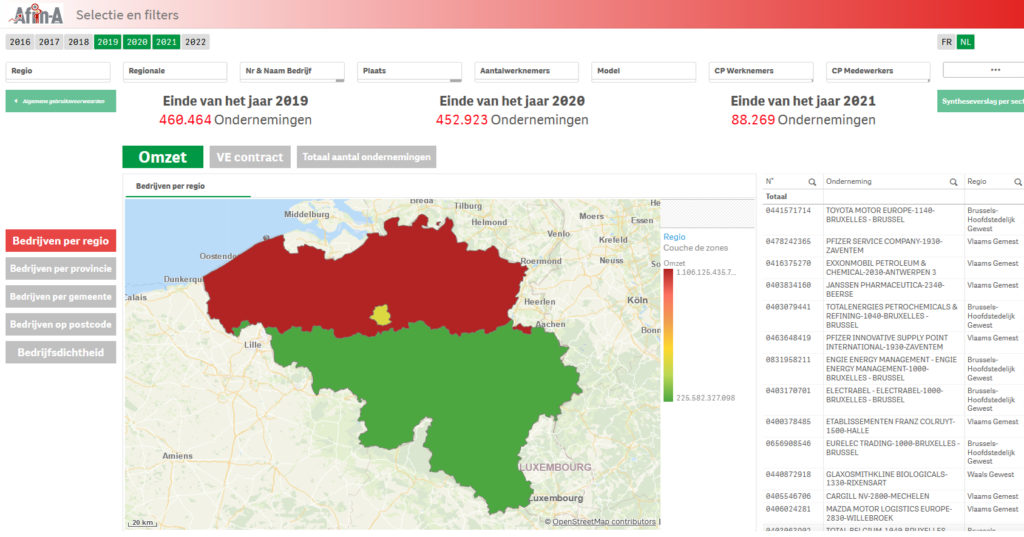Open the Nr & Naam Bedrijf filter

coord(292,71)
